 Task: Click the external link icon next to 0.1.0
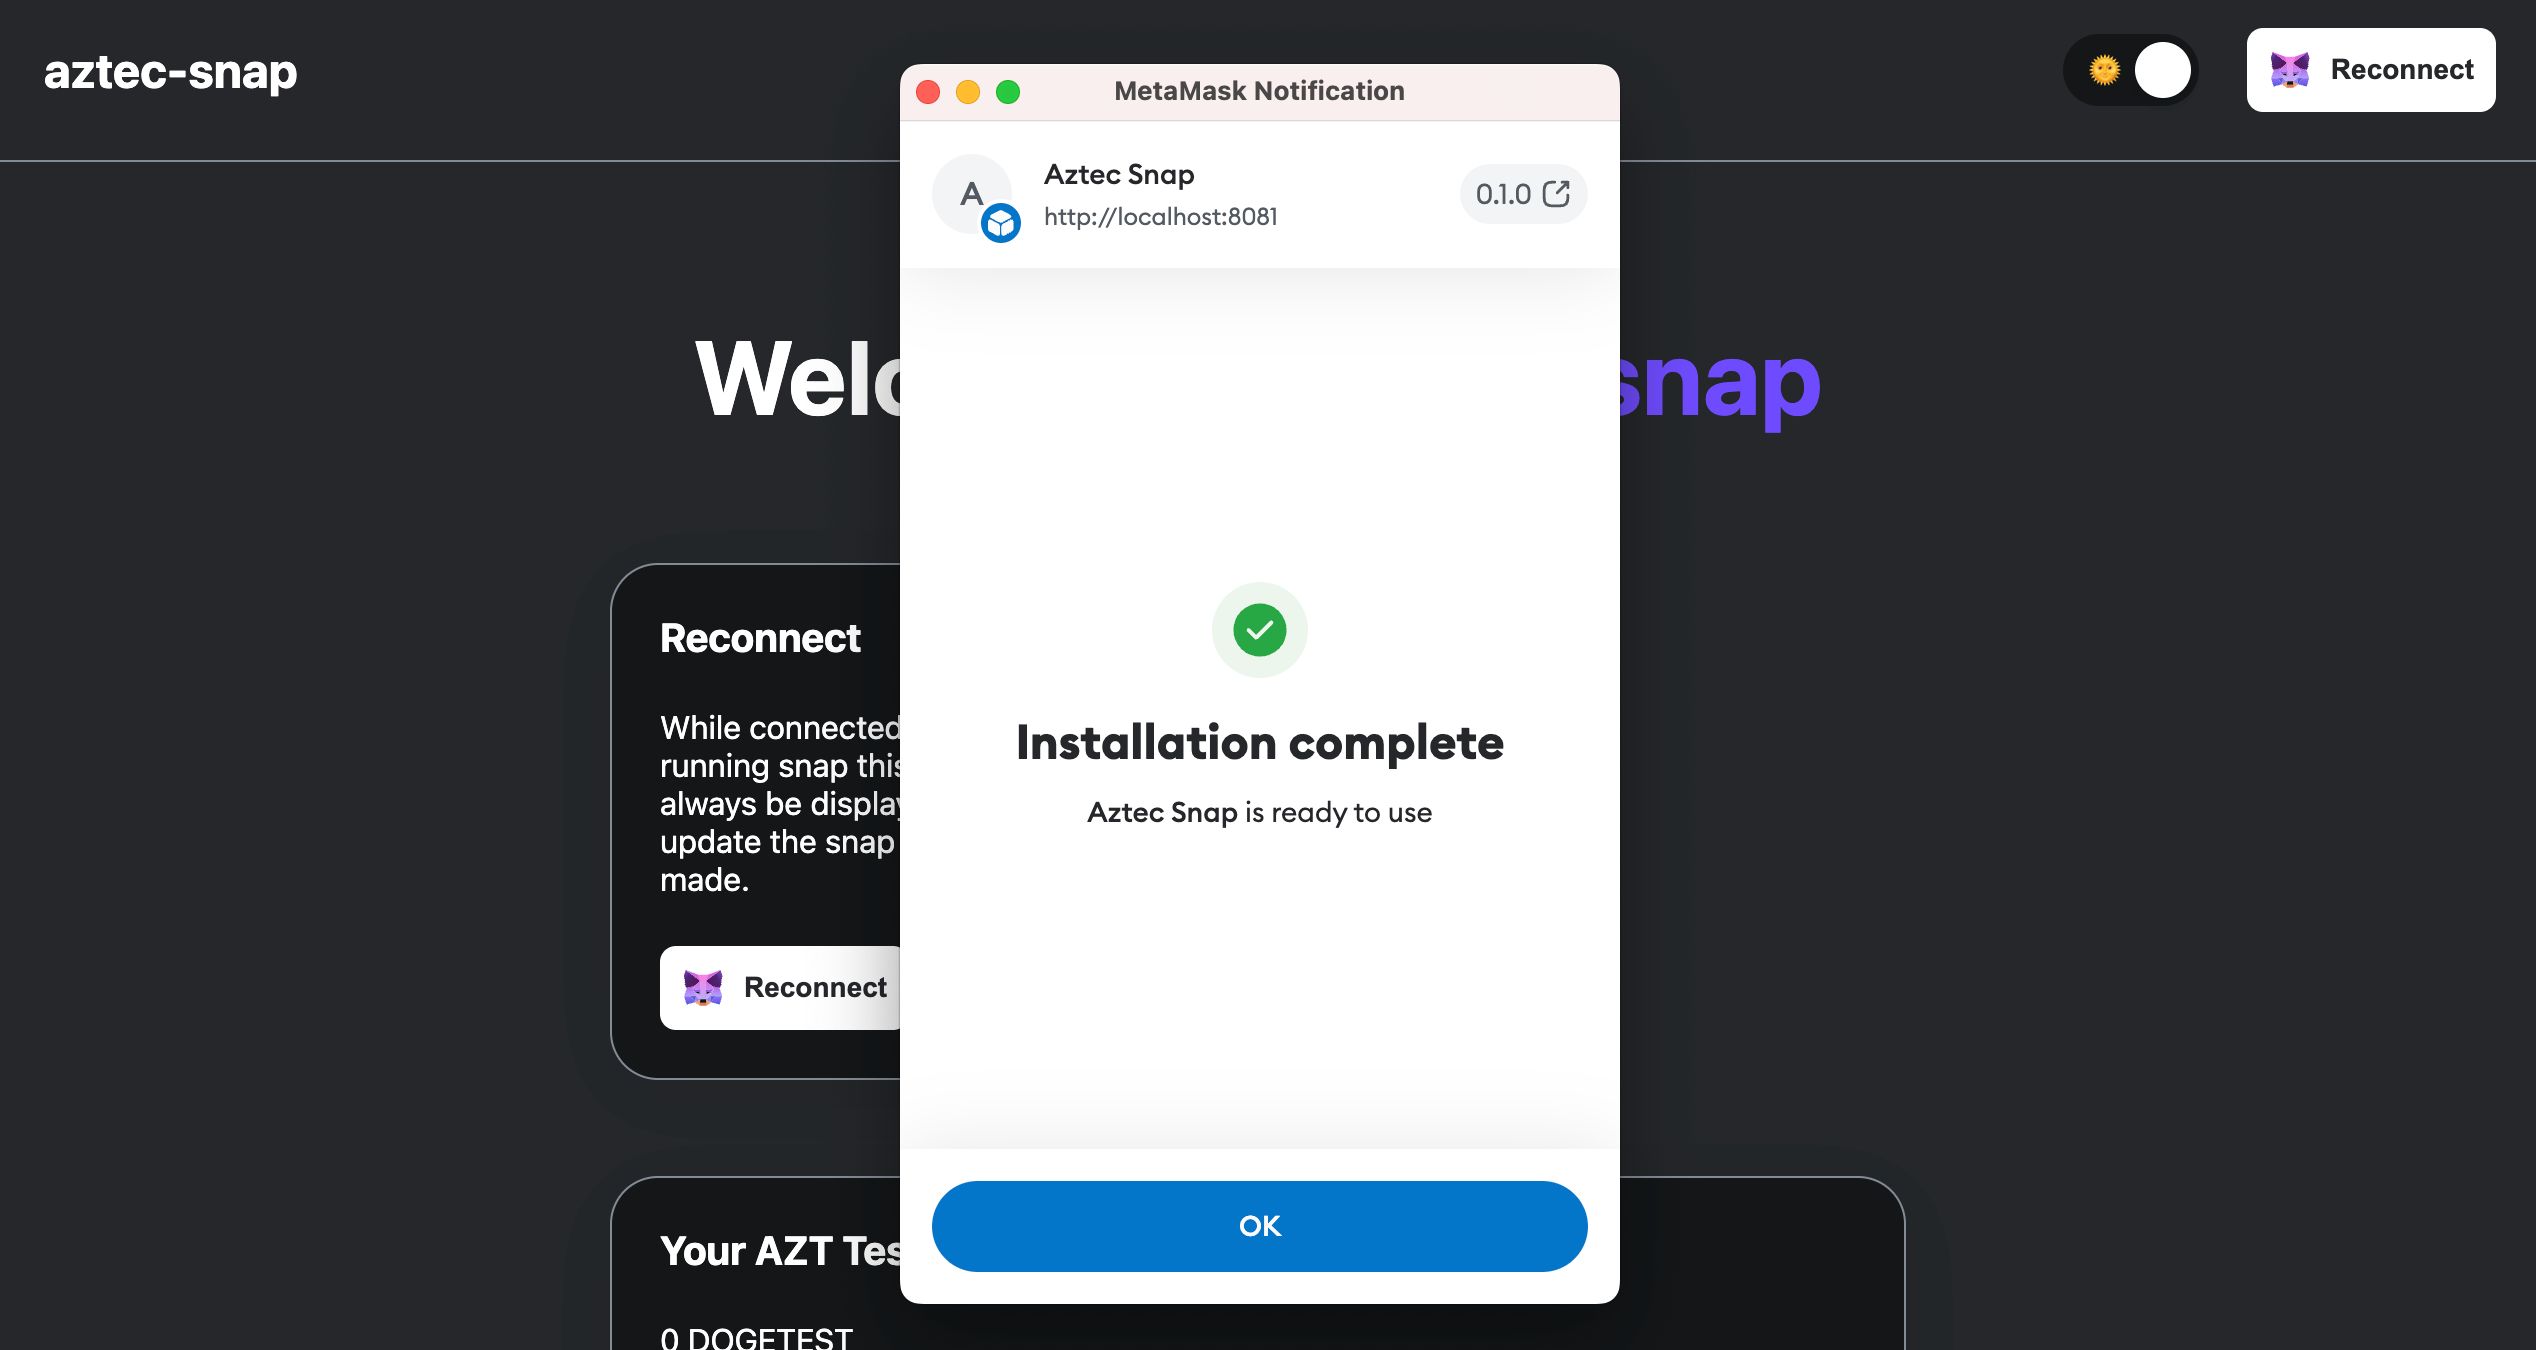click(x=1555, y=193)
